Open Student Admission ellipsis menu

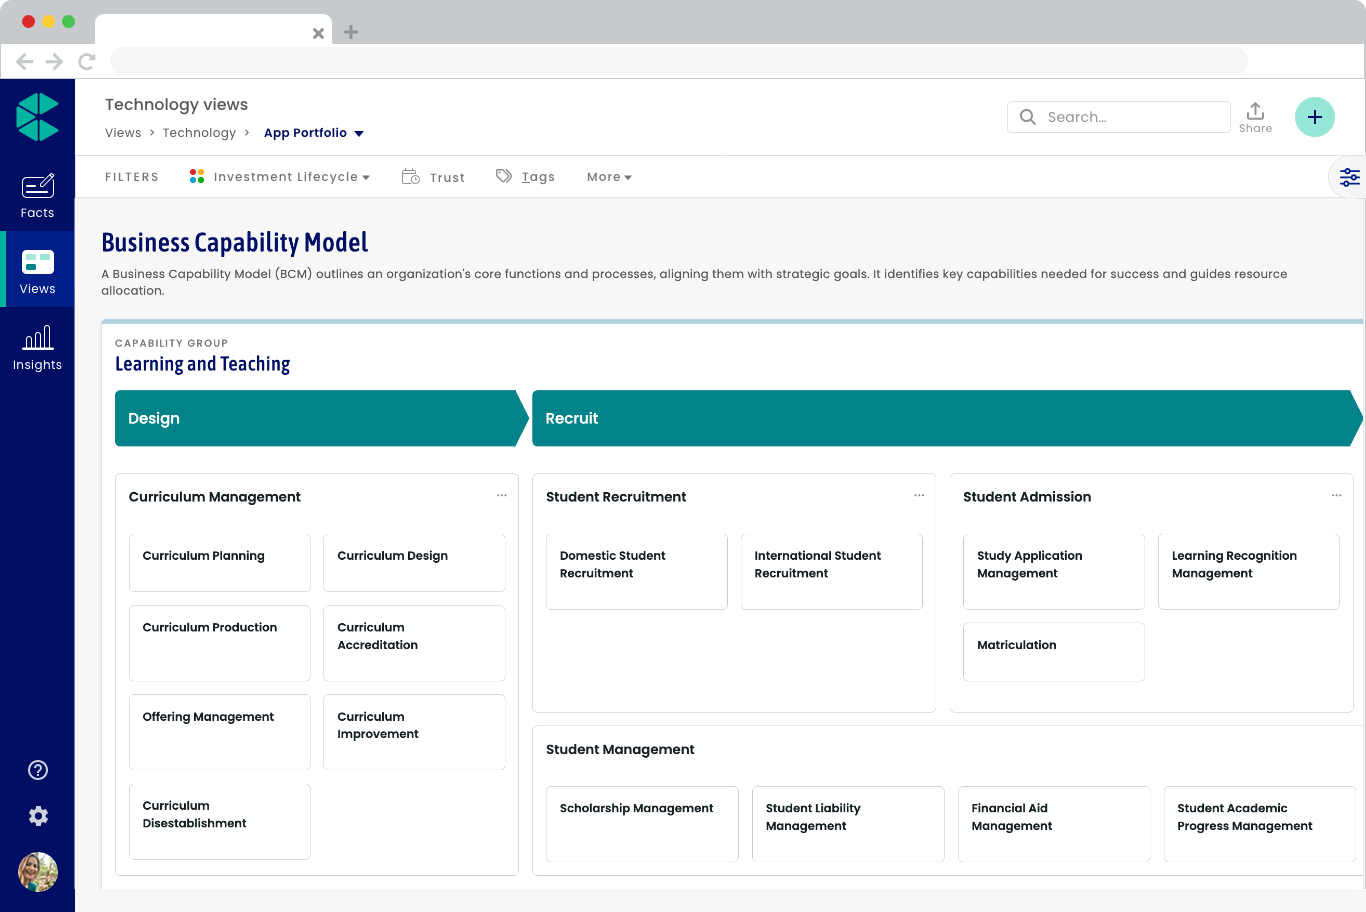pyautogui.click(x=1336, y=496)
